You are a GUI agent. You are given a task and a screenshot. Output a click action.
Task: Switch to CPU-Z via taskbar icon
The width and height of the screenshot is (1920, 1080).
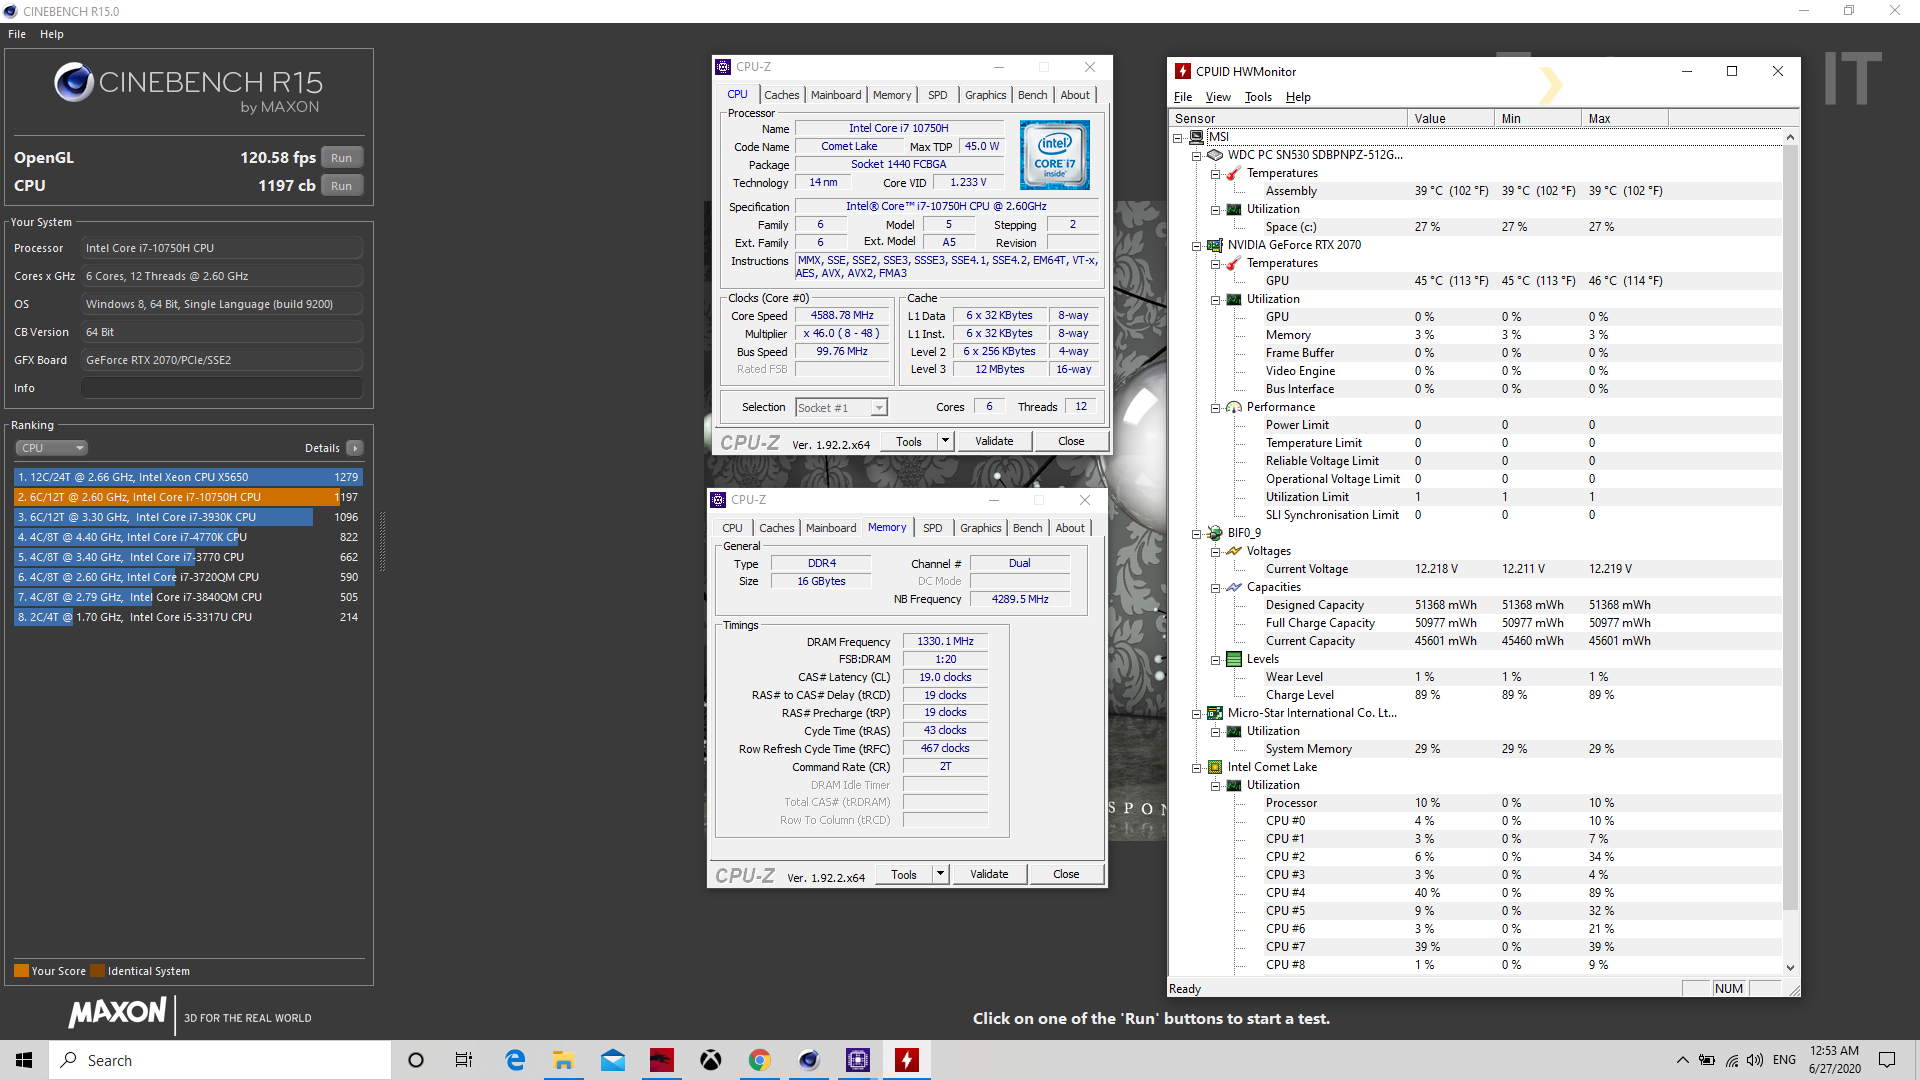click(858, 1060)
